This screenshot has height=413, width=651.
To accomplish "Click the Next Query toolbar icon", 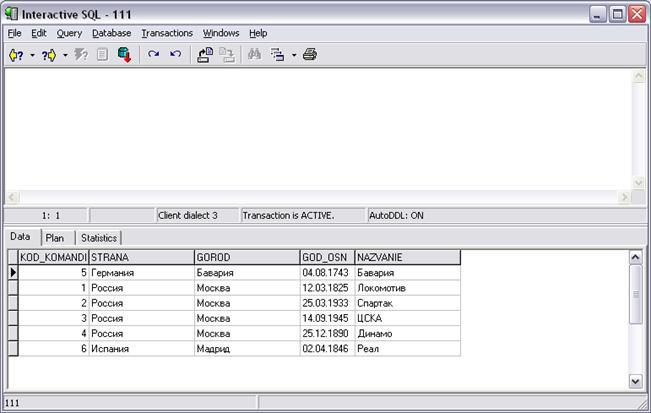I will [x=48, y=55].
